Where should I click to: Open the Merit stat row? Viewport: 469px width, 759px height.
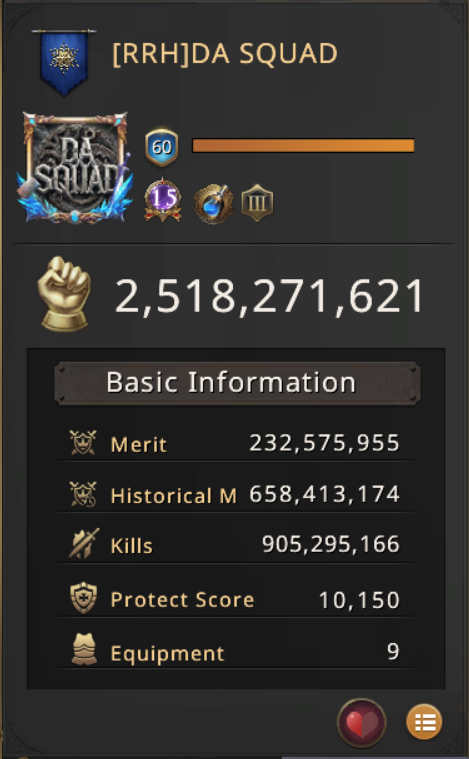[x=235, y=443]
